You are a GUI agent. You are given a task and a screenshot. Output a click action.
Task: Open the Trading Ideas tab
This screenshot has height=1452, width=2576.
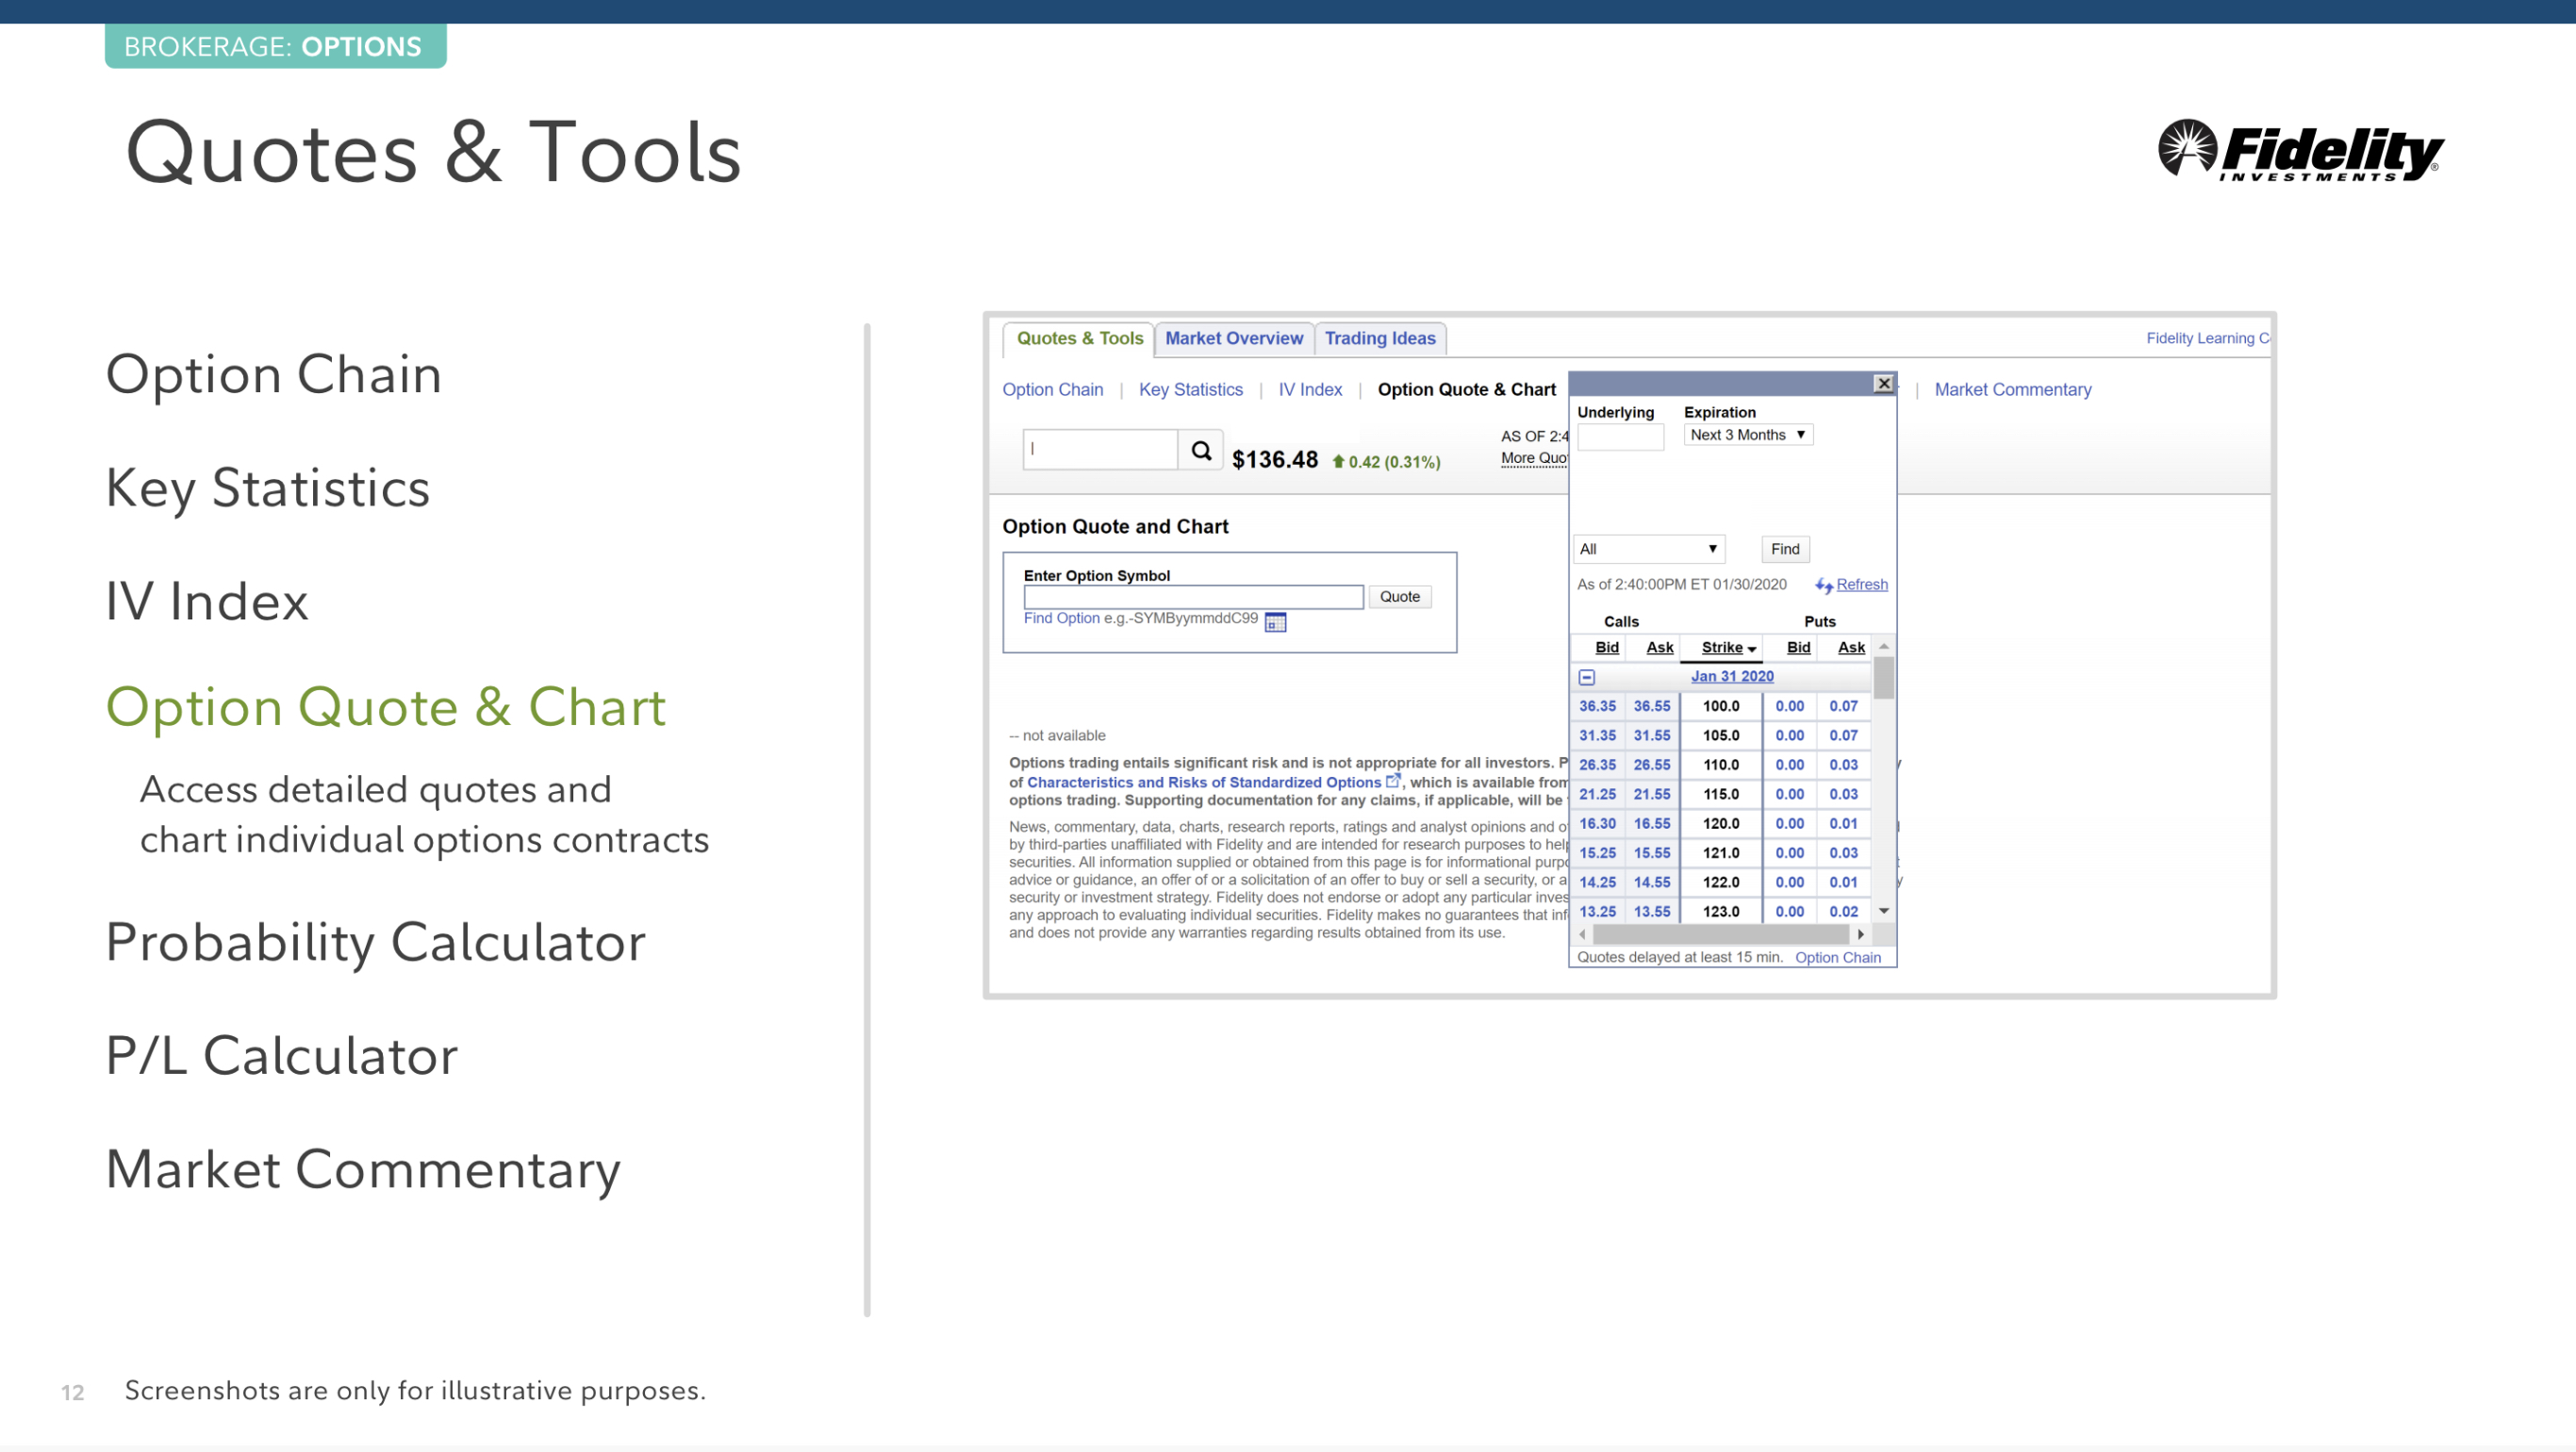point(1379,339)
